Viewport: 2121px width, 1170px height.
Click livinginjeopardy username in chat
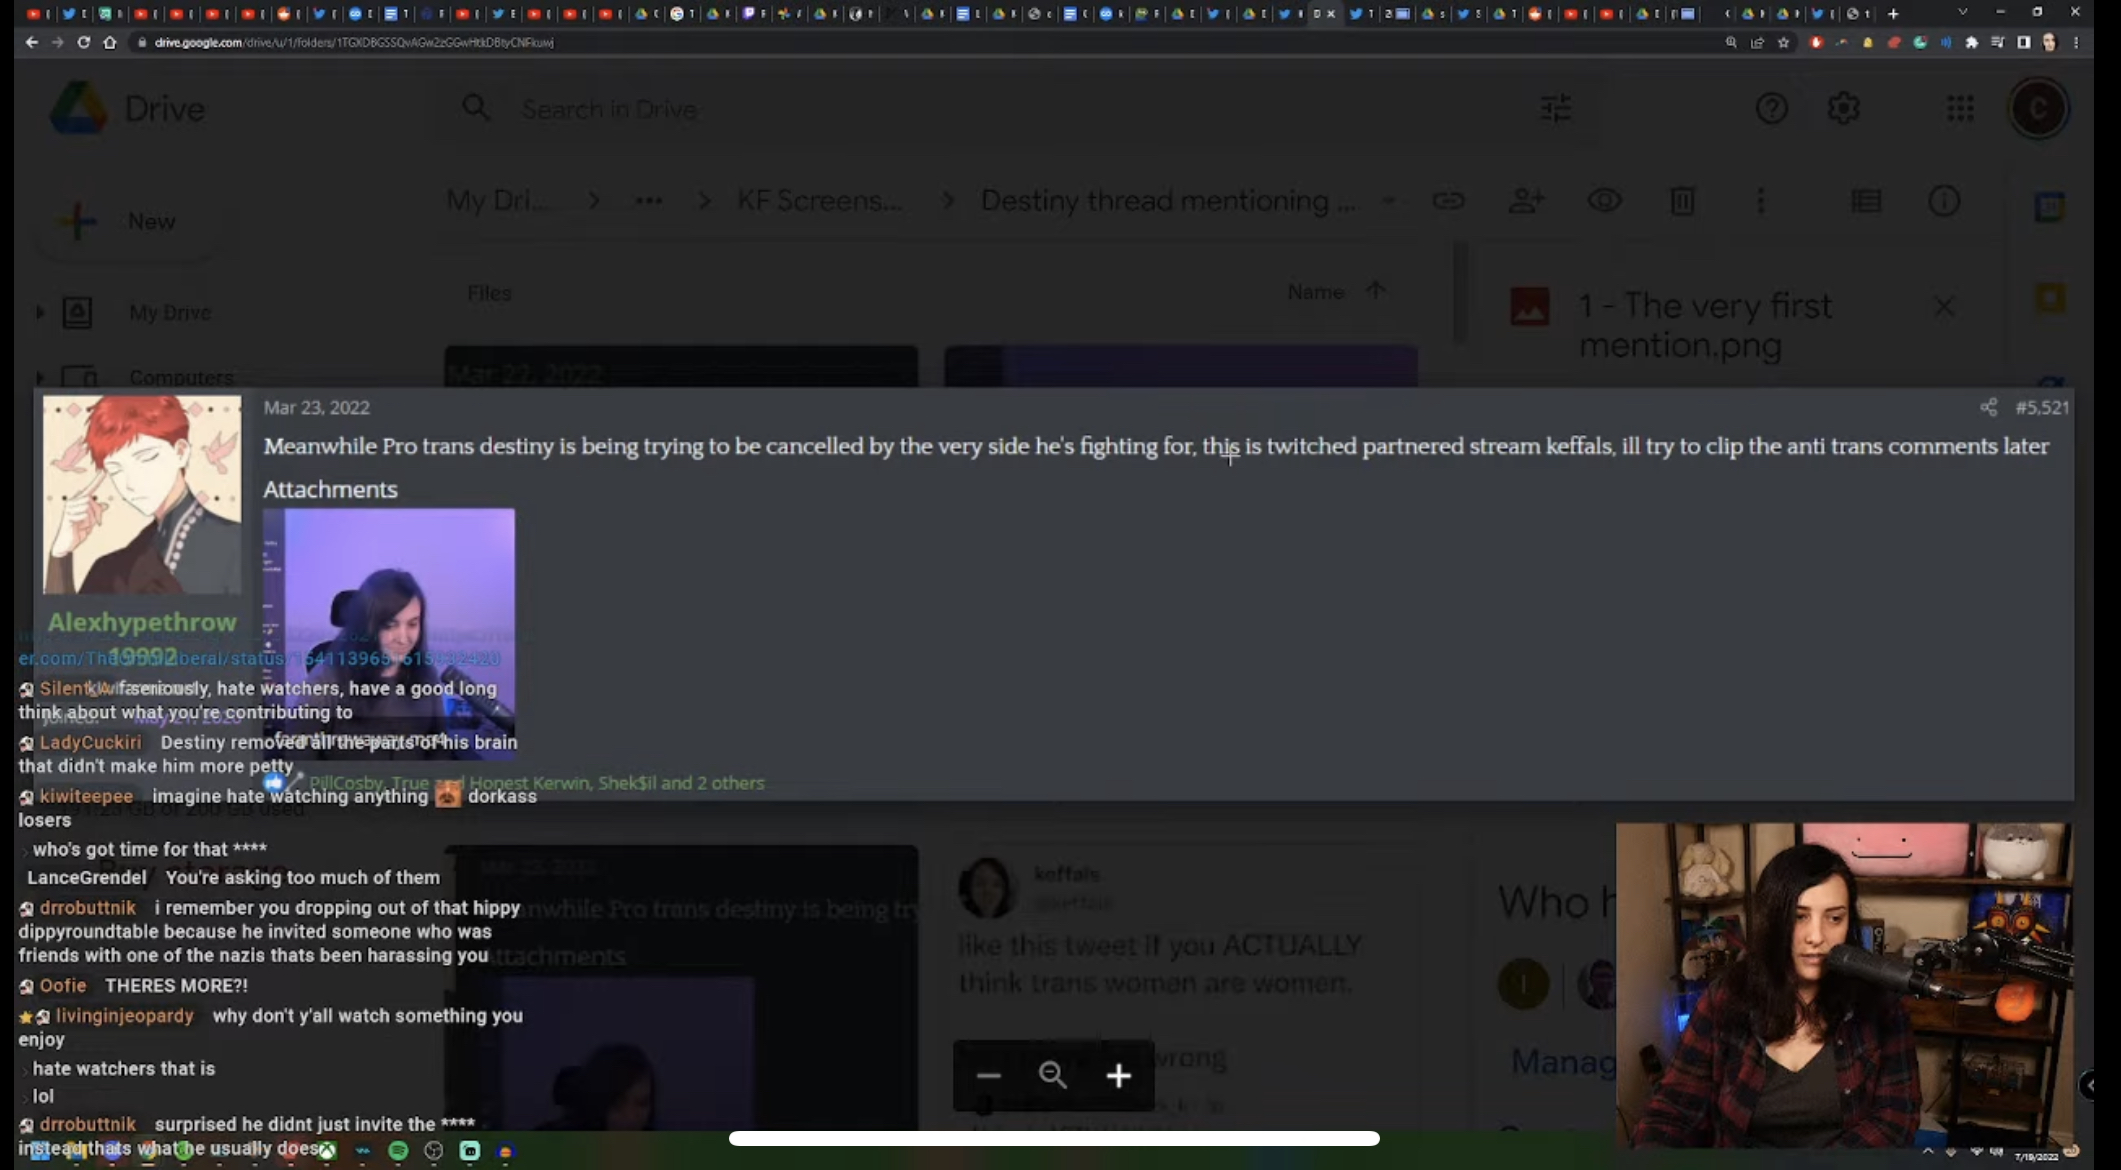125,1016
